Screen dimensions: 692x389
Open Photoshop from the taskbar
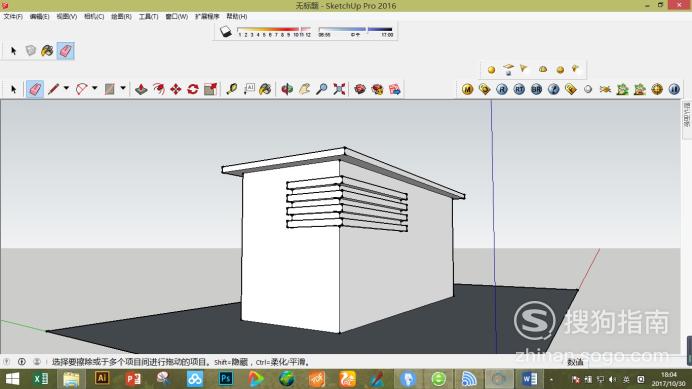click(x=226, y=378)
